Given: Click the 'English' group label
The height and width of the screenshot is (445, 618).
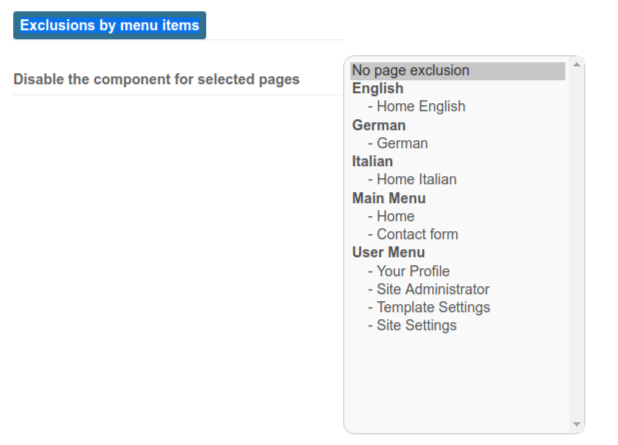Looking at the screenshot, I should point(378,89).
